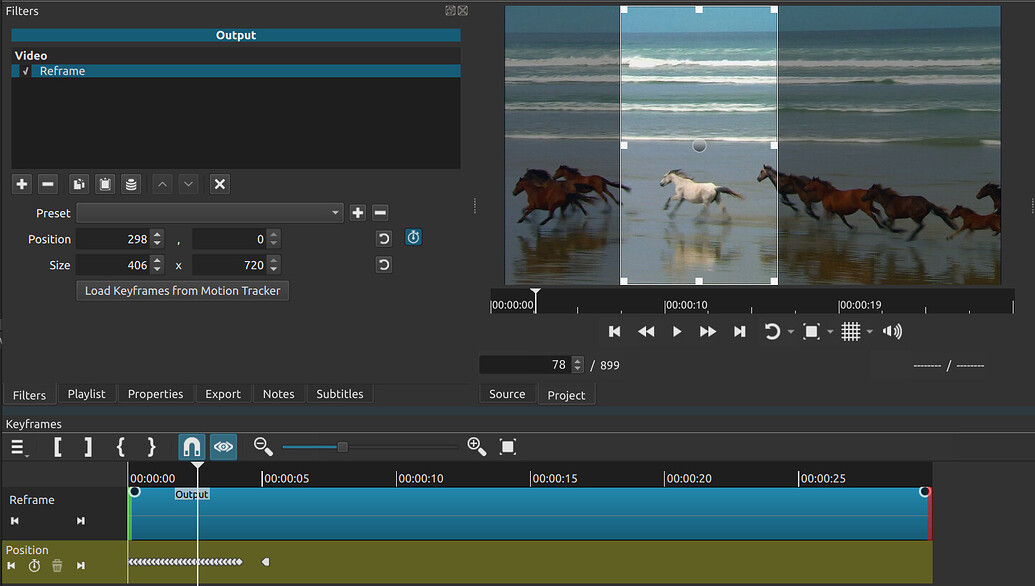This screenshot has width=1035, height=586.
Task: Open the zoom options dropdown arrow
Action: pyautogui.click(x=830, y=332)
